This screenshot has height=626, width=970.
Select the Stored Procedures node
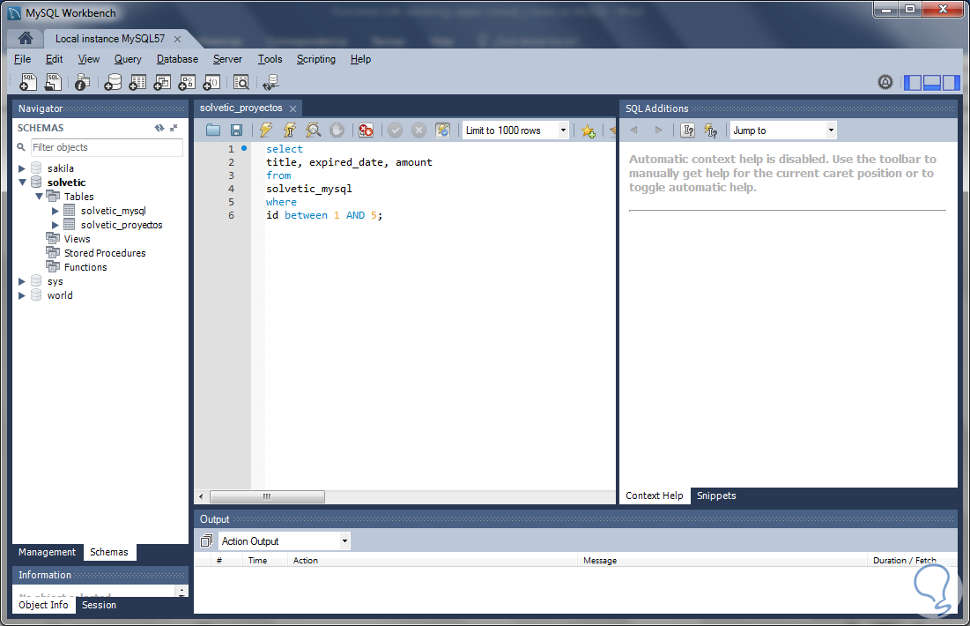[x=105, y=253]
